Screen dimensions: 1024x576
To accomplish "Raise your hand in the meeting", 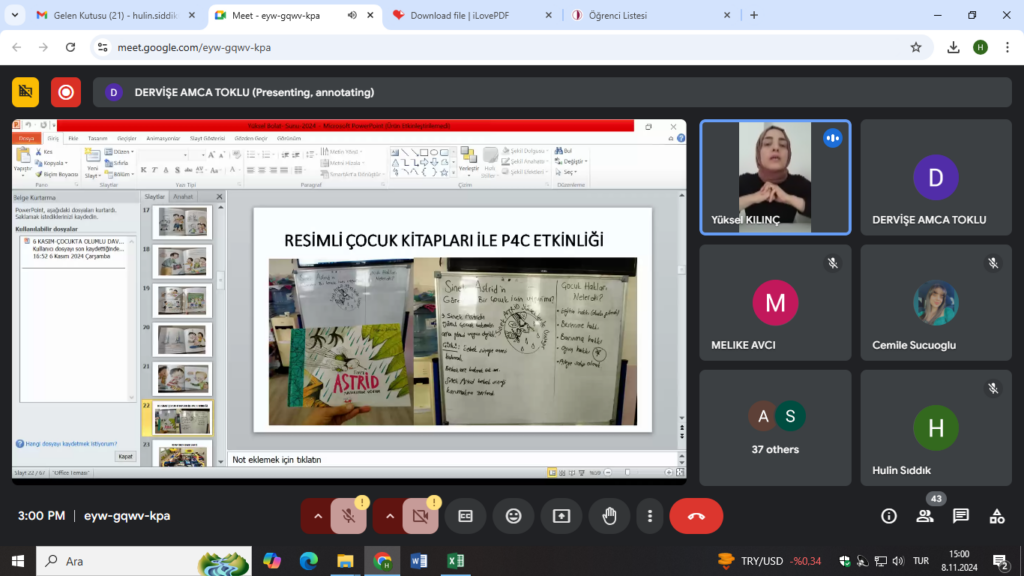I will click(608, 516).
